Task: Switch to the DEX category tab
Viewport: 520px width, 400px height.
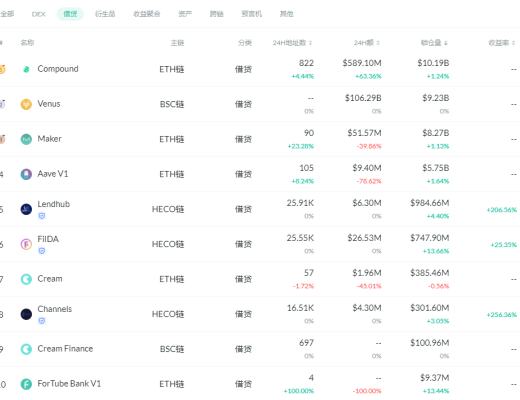Action: (38, 14)
